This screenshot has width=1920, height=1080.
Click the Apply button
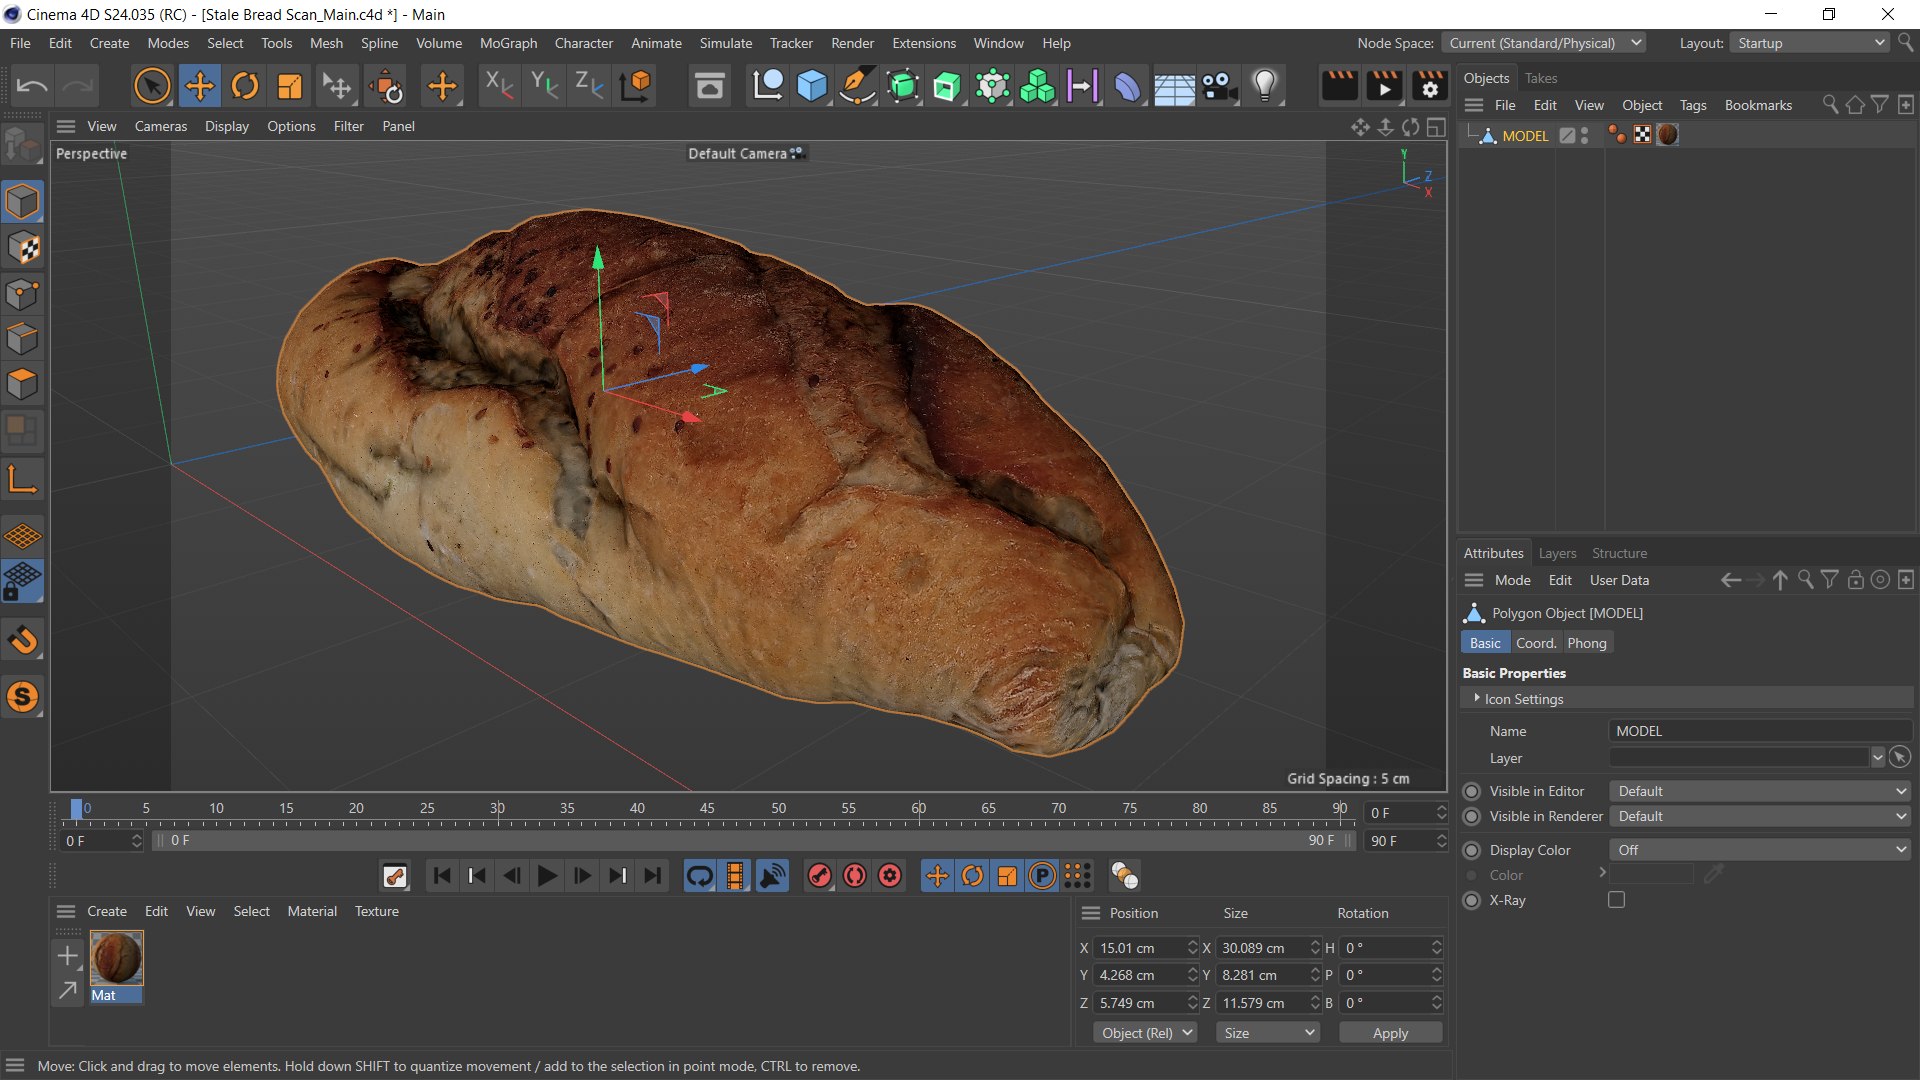[x=1390, y=1033]
